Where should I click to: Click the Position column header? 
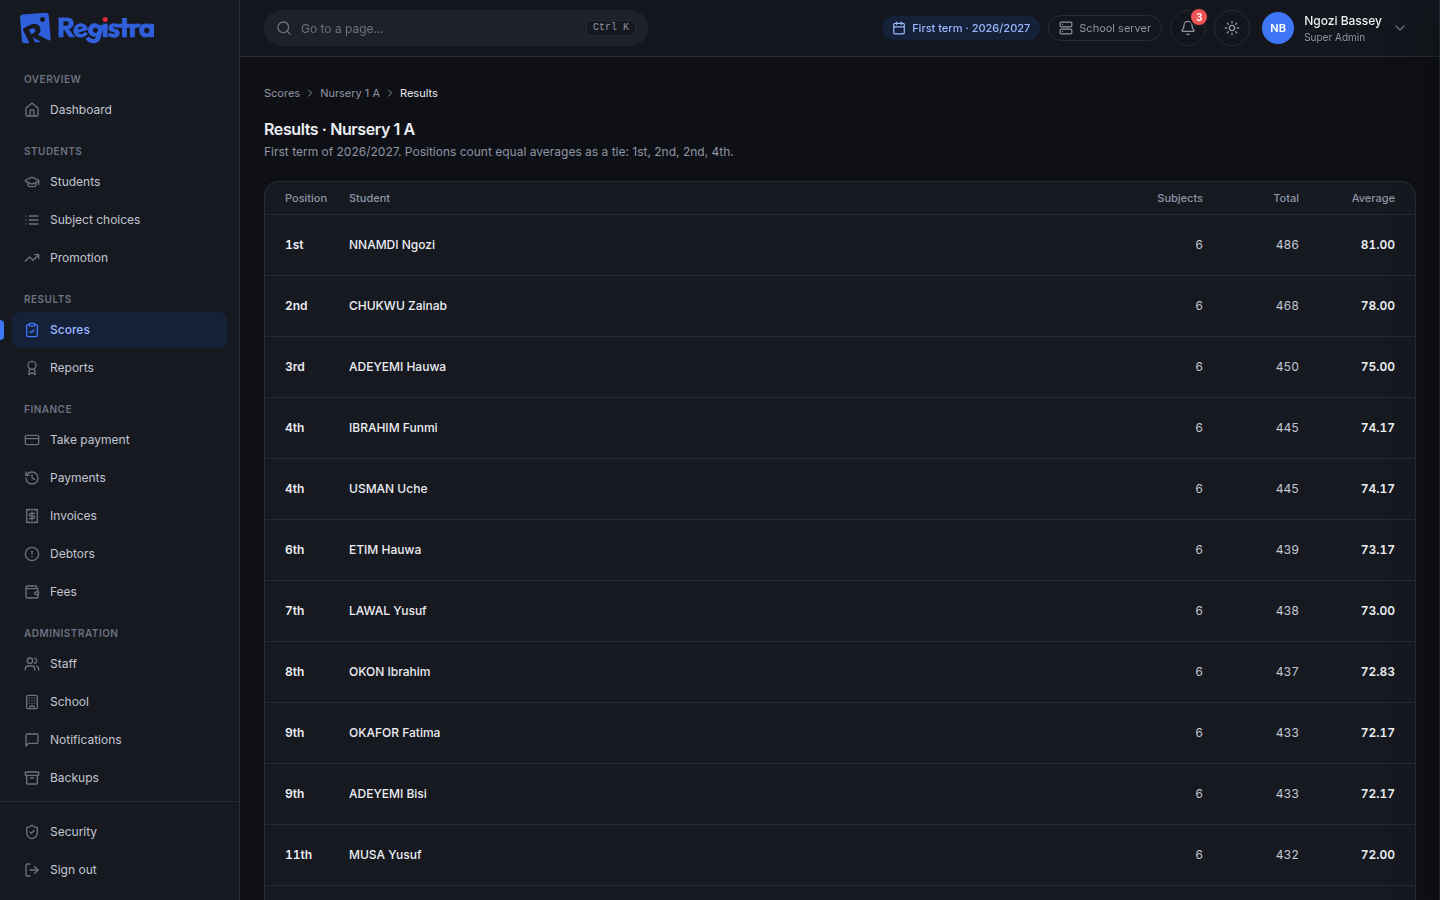(306, 198)
